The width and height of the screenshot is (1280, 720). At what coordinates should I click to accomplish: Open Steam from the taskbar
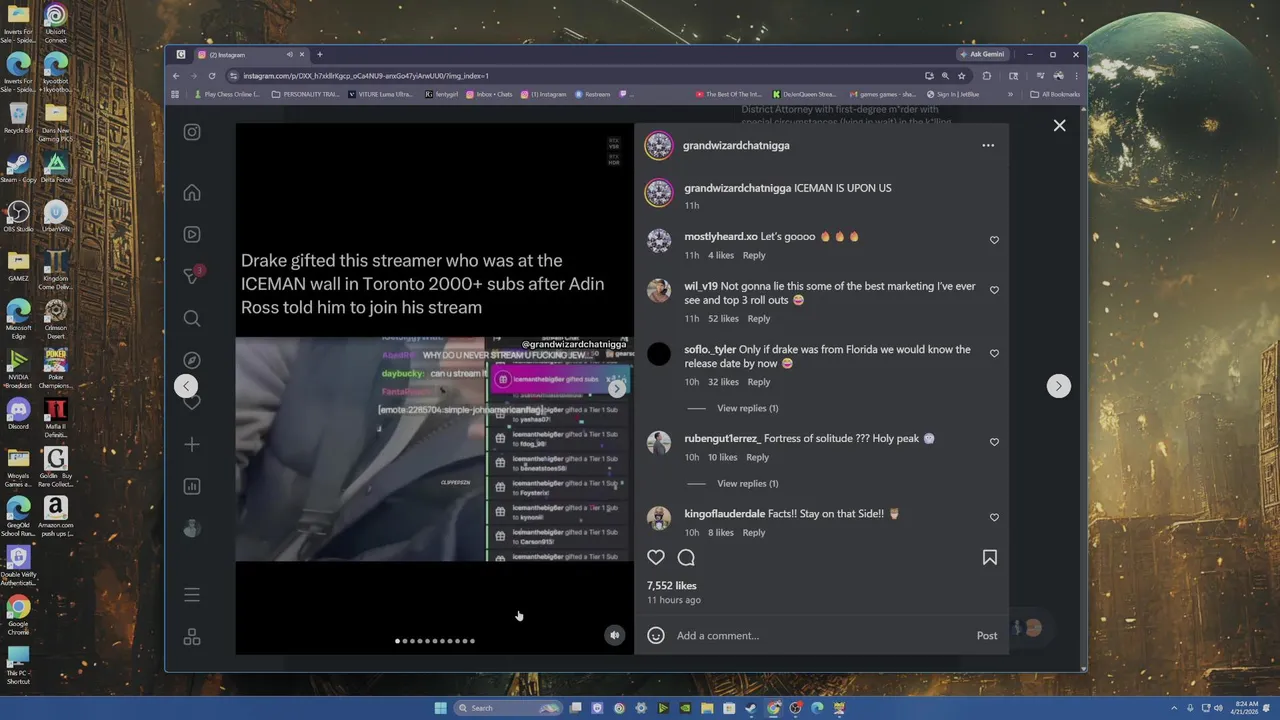point(751,708)
